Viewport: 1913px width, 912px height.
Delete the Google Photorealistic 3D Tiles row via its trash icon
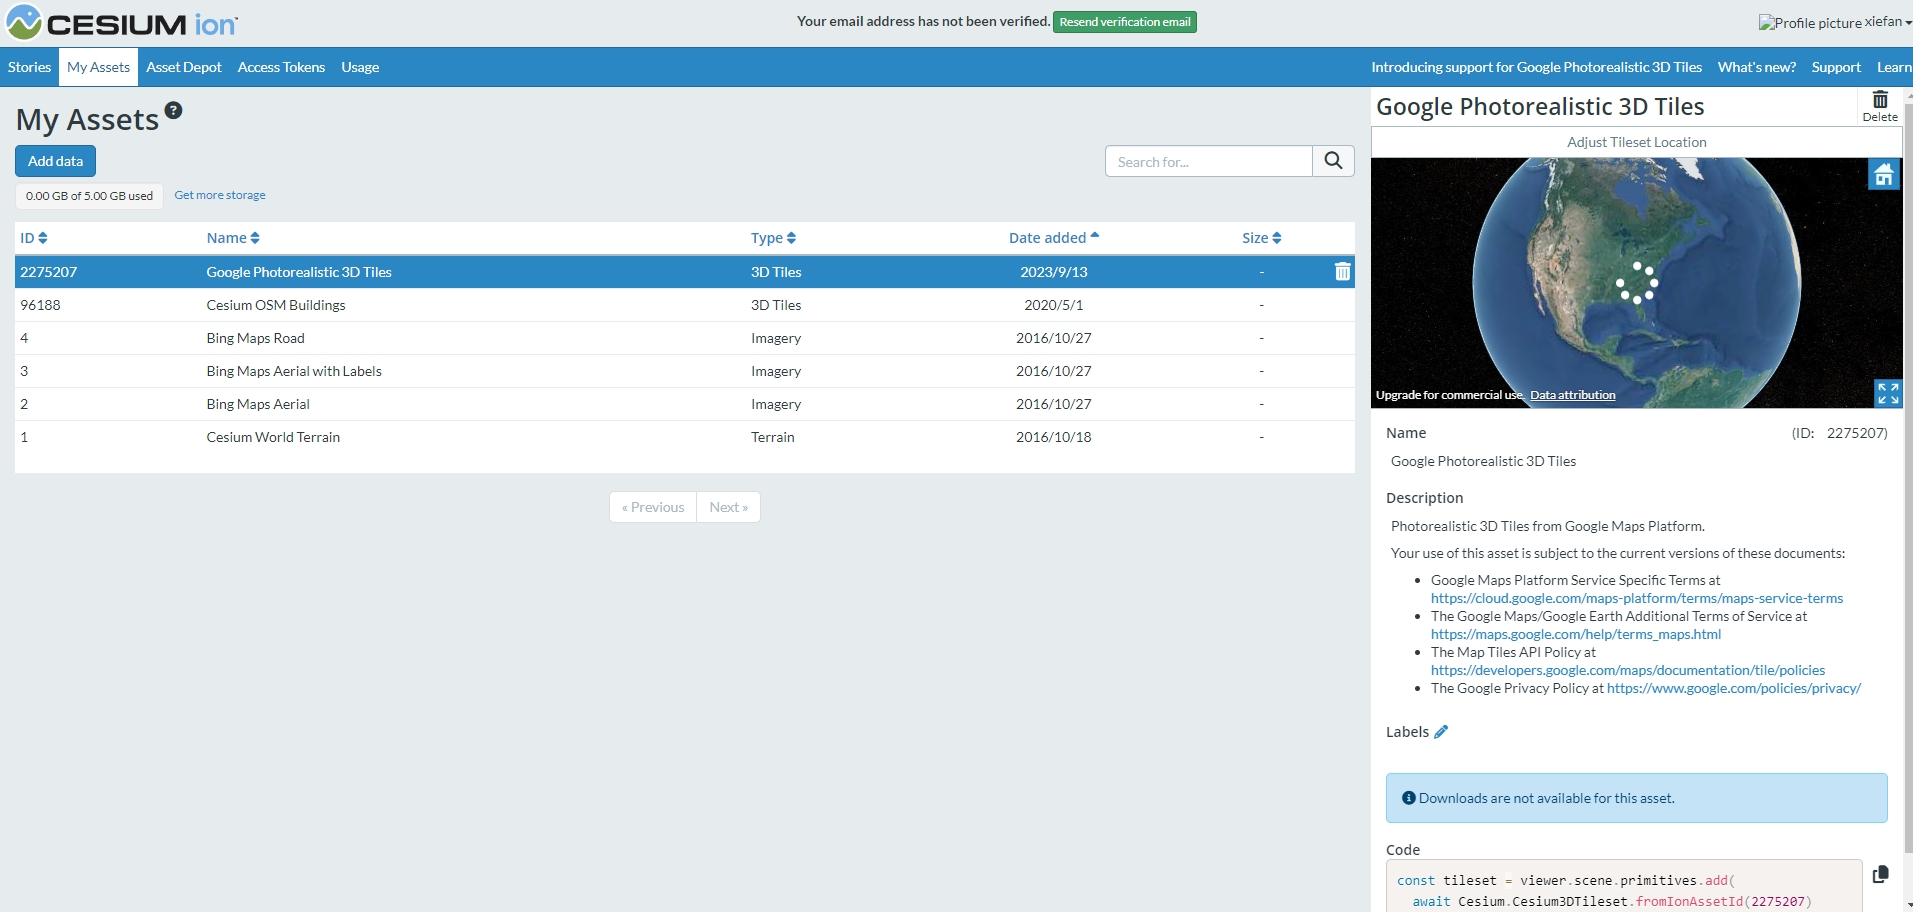(1342, 271)
